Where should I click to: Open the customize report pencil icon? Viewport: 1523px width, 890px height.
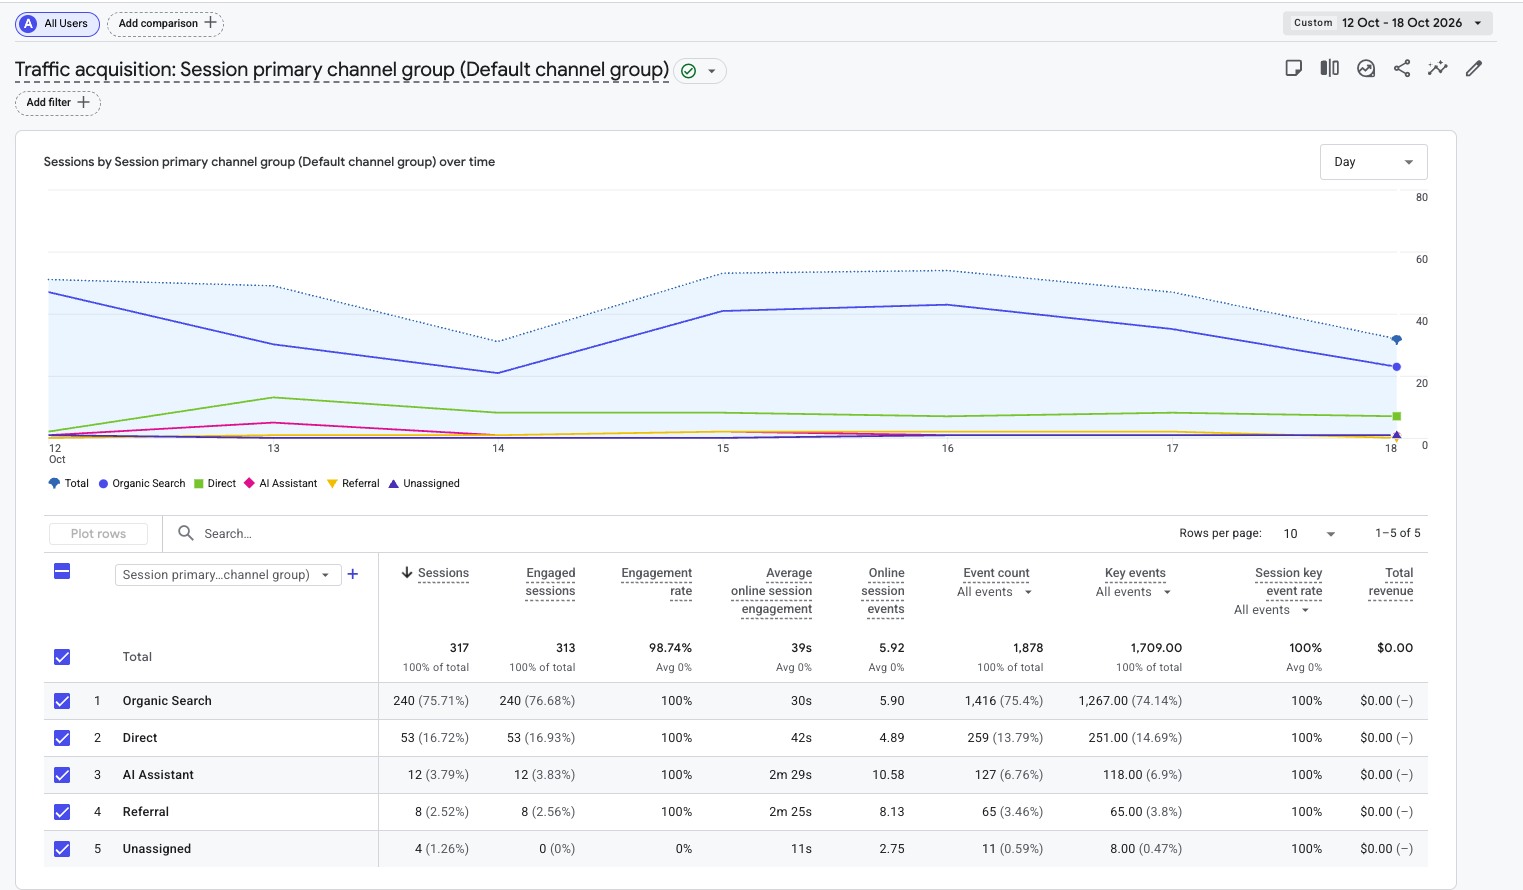coord(1473,69)
